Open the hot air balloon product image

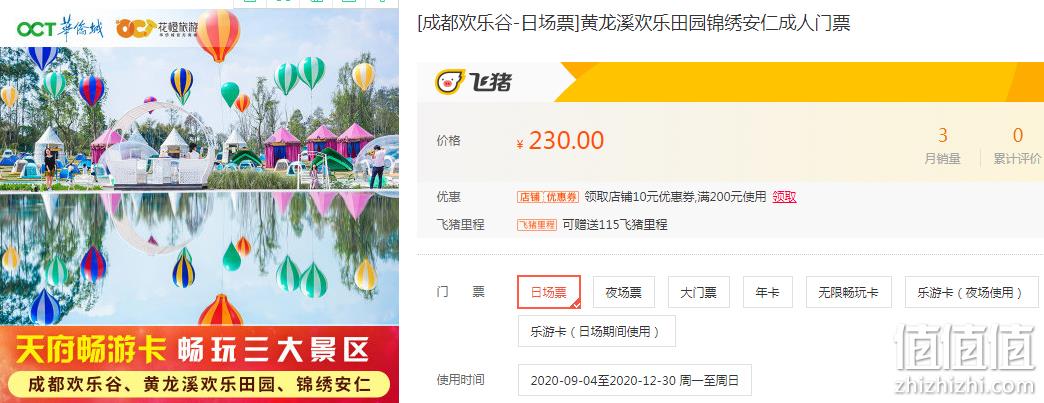(199, 167)
